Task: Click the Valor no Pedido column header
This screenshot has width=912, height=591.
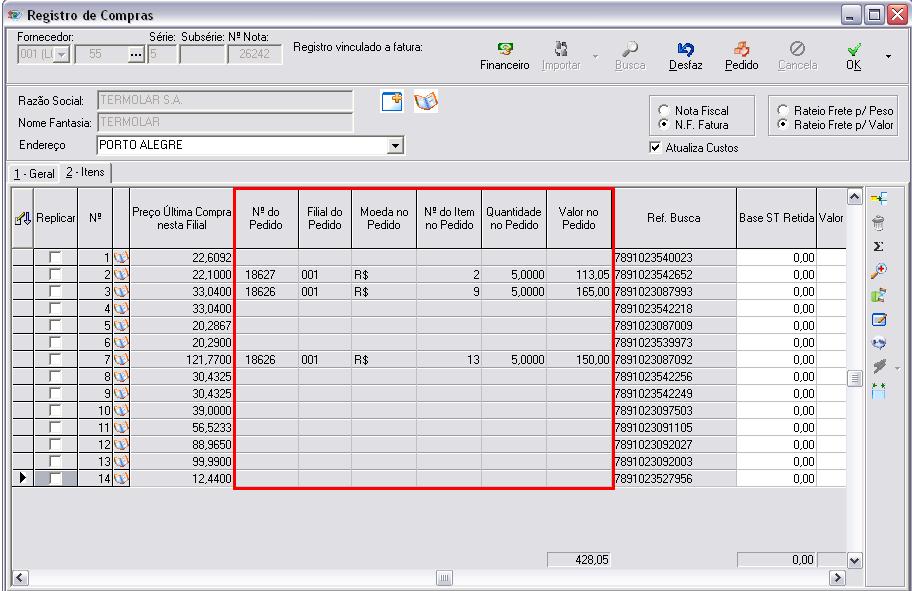Action: (x=578, y=218)
